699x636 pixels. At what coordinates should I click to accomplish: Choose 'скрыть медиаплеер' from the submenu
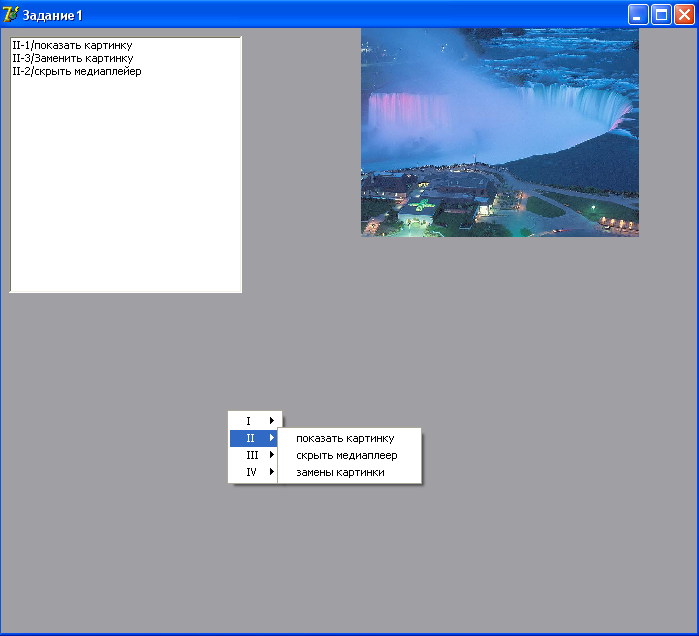pyautogui.click(x=350, y=455)
